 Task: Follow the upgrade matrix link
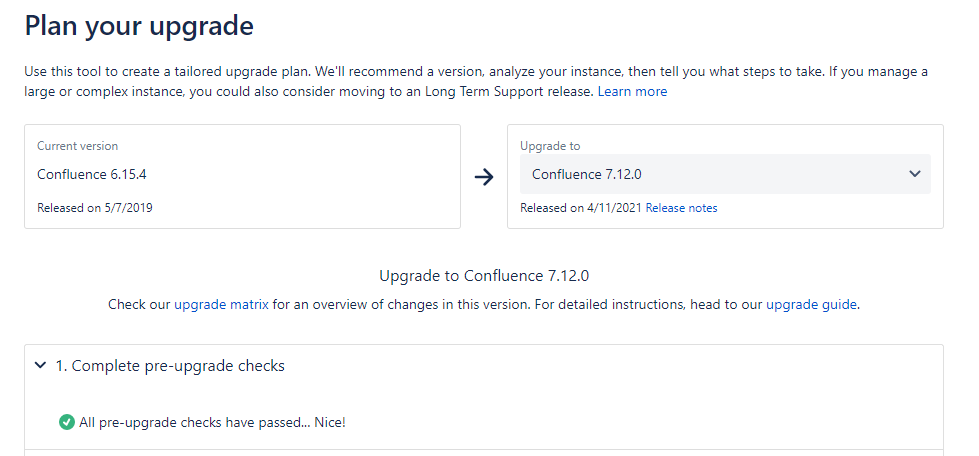click(221, 305)
